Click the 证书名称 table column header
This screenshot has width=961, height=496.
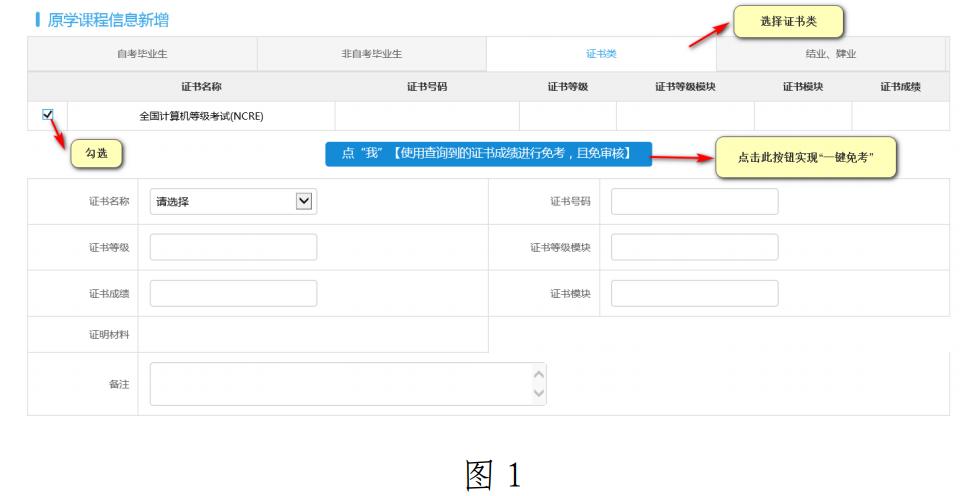(x=201, y=87)
